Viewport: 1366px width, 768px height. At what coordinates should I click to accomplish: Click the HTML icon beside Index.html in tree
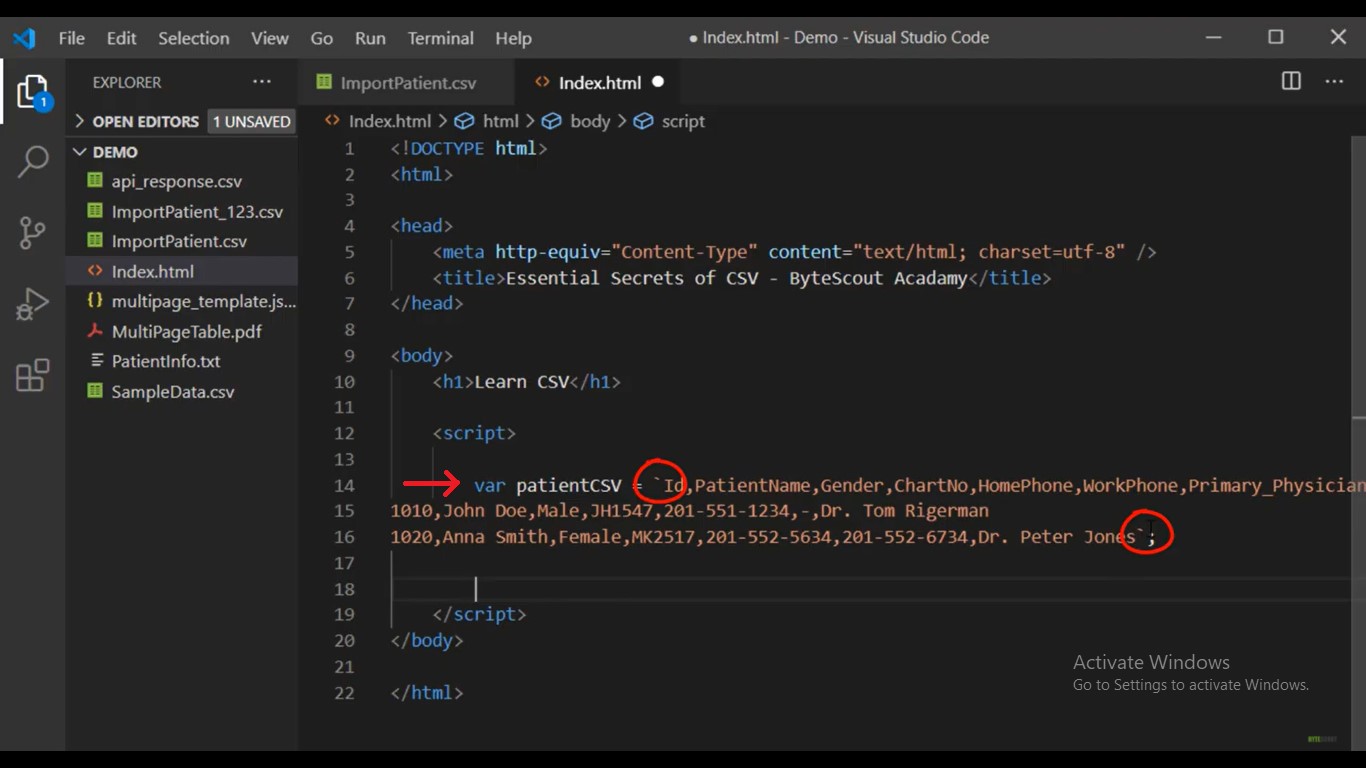click(95, 271)
